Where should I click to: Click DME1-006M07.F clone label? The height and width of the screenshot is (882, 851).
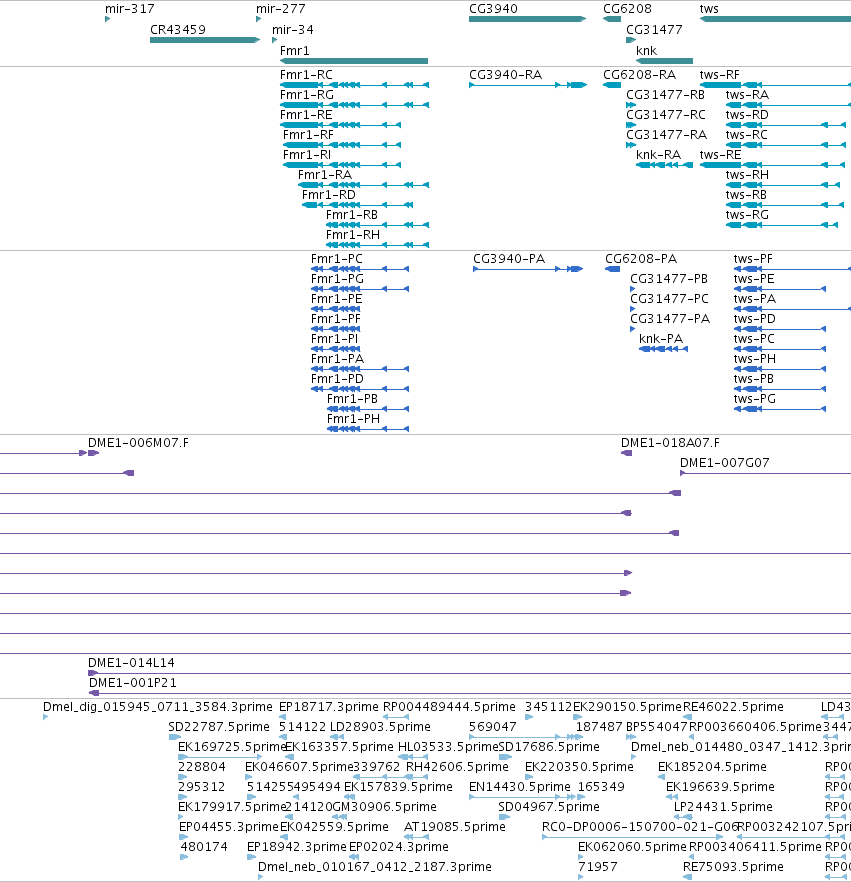(138, 443)
